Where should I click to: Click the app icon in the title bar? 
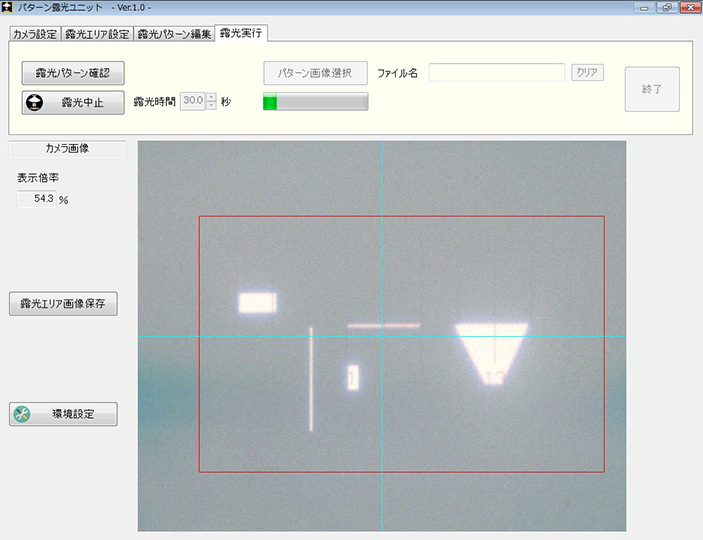click(8, 8)
